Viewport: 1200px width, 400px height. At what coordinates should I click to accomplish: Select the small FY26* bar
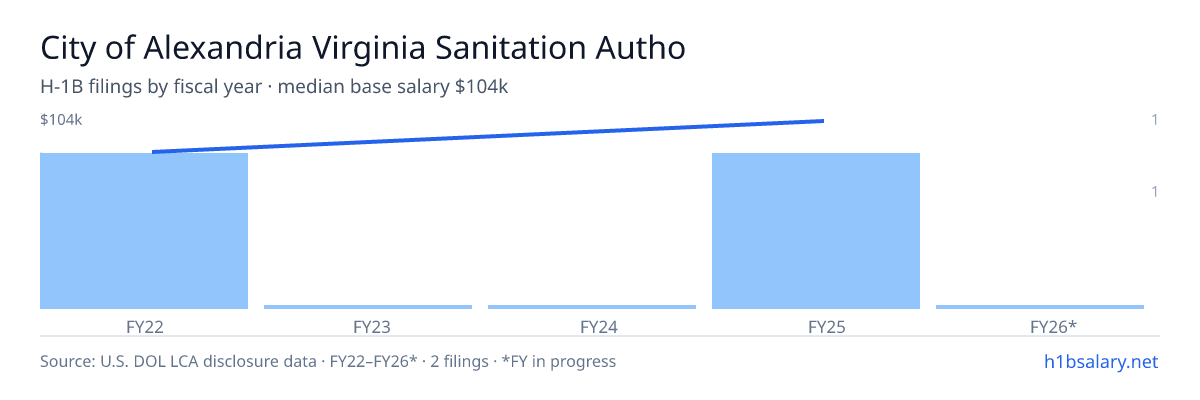click(1040, 307)
